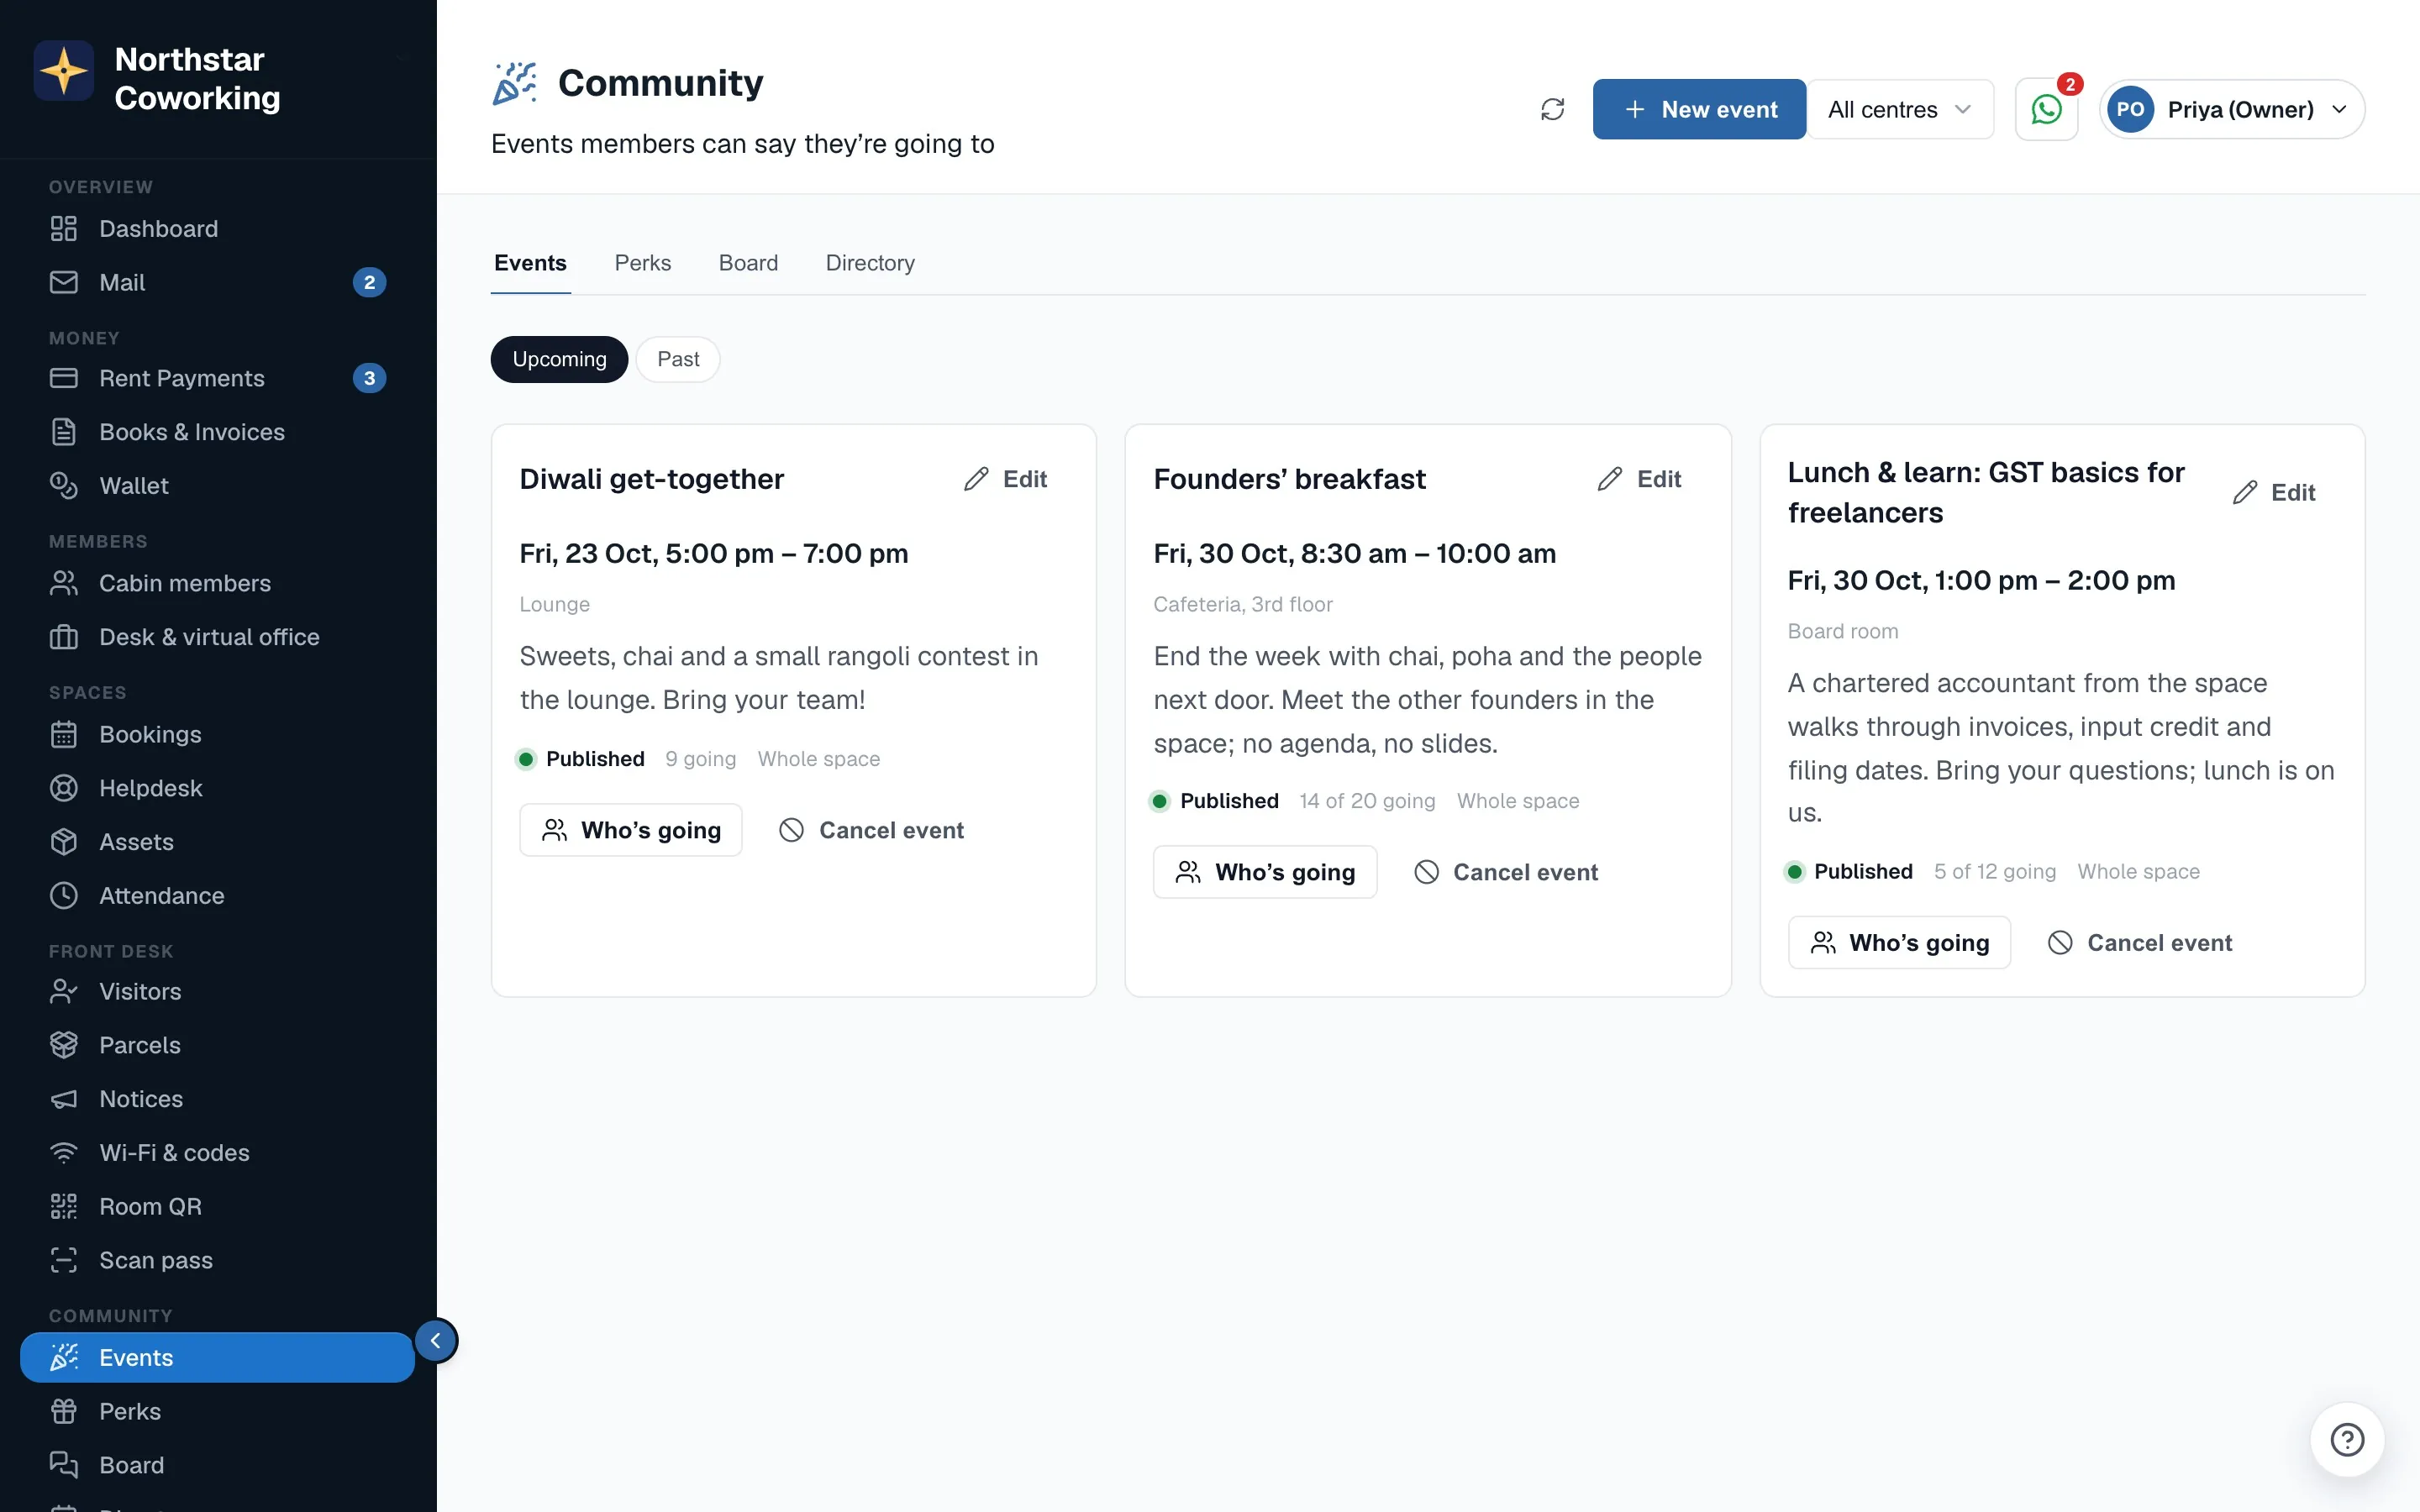
Task: Open Dashboard in the sidebar
Action: (218, 228)
